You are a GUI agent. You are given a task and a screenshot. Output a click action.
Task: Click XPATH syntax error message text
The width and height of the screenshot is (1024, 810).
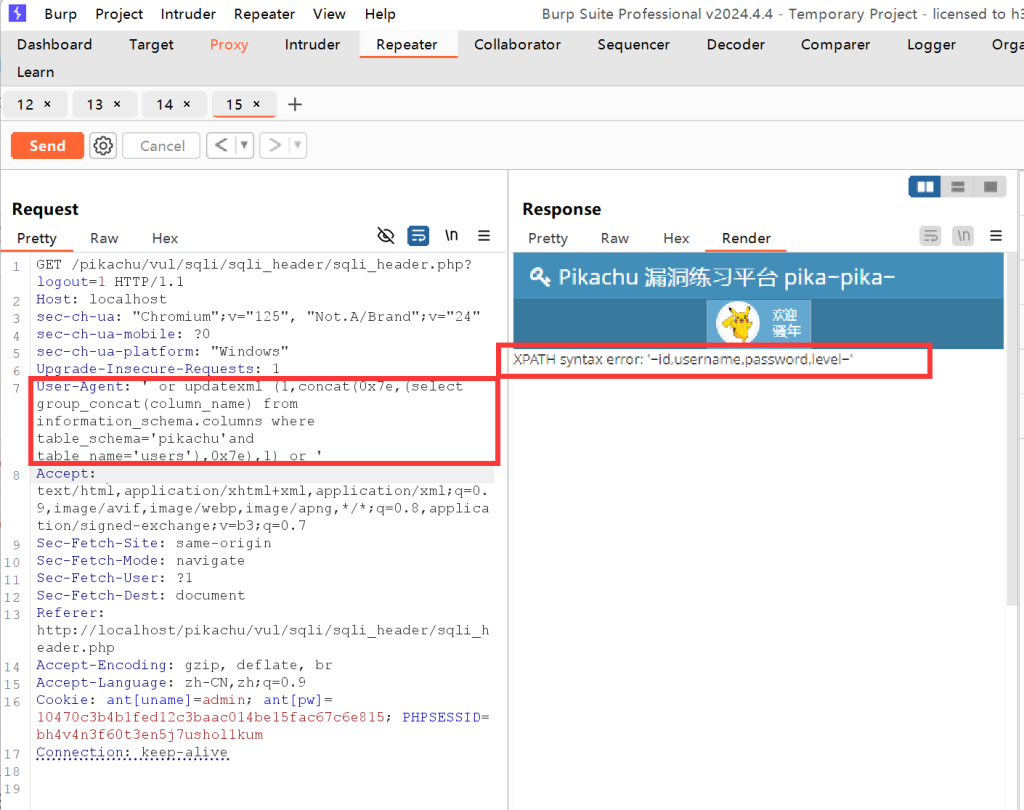click(682, 359)
